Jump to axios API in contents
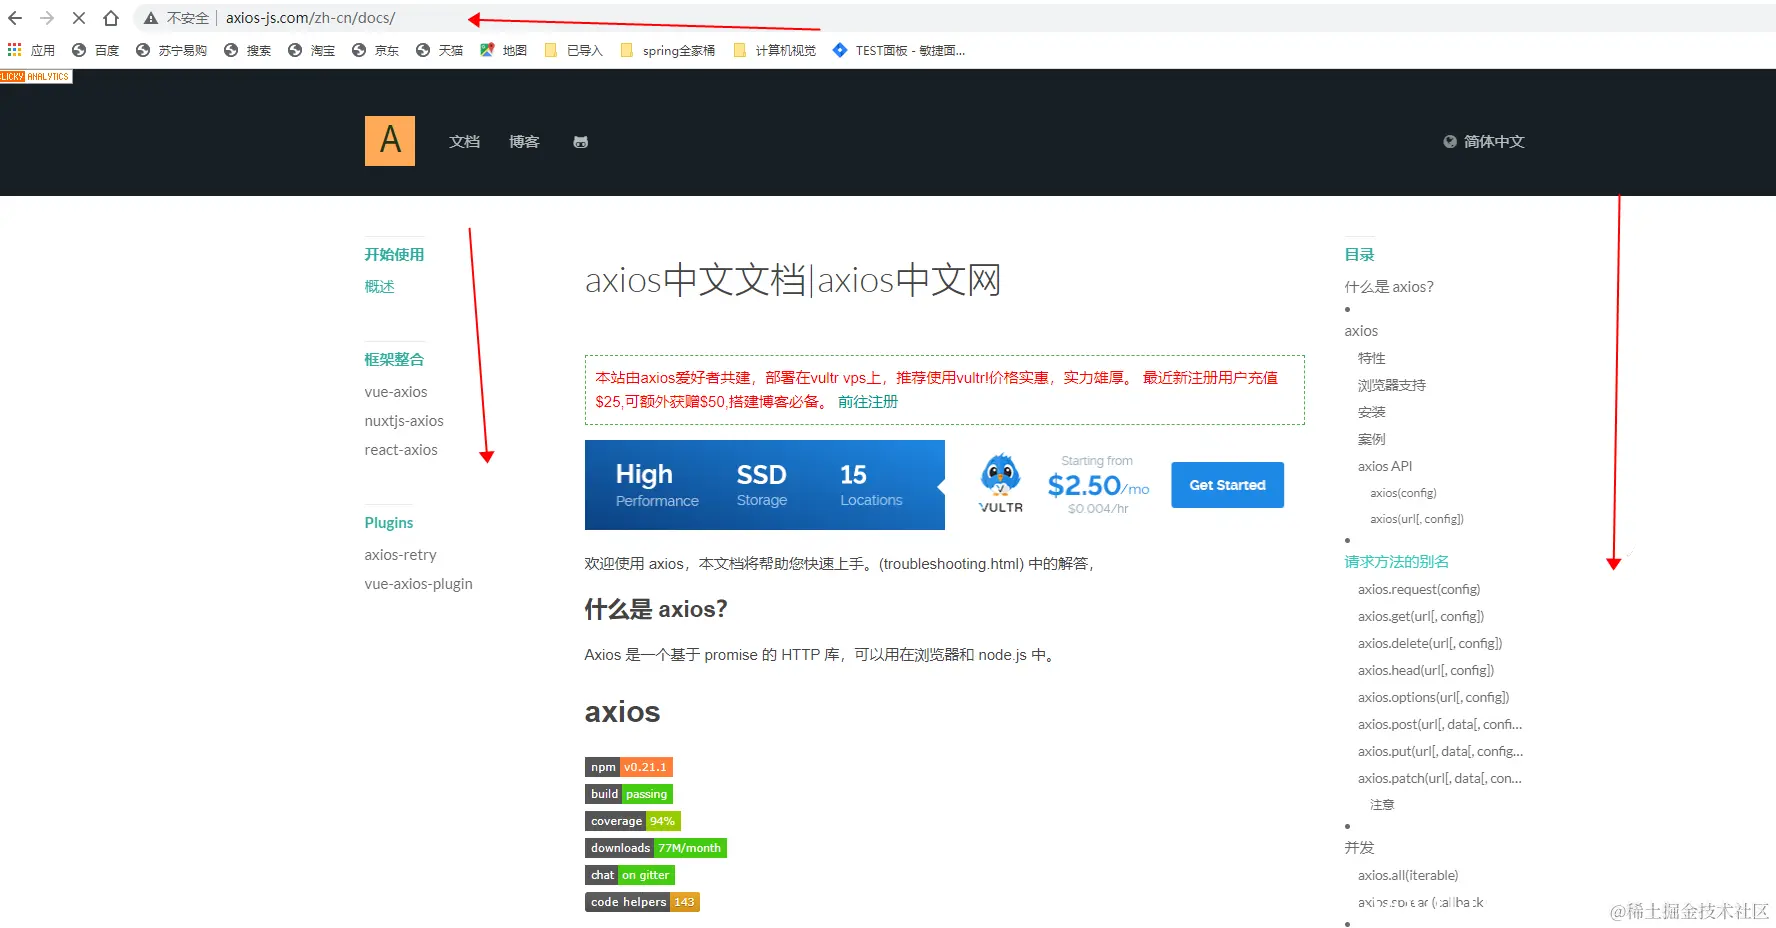1776x928 pixels. point(1385,466)
